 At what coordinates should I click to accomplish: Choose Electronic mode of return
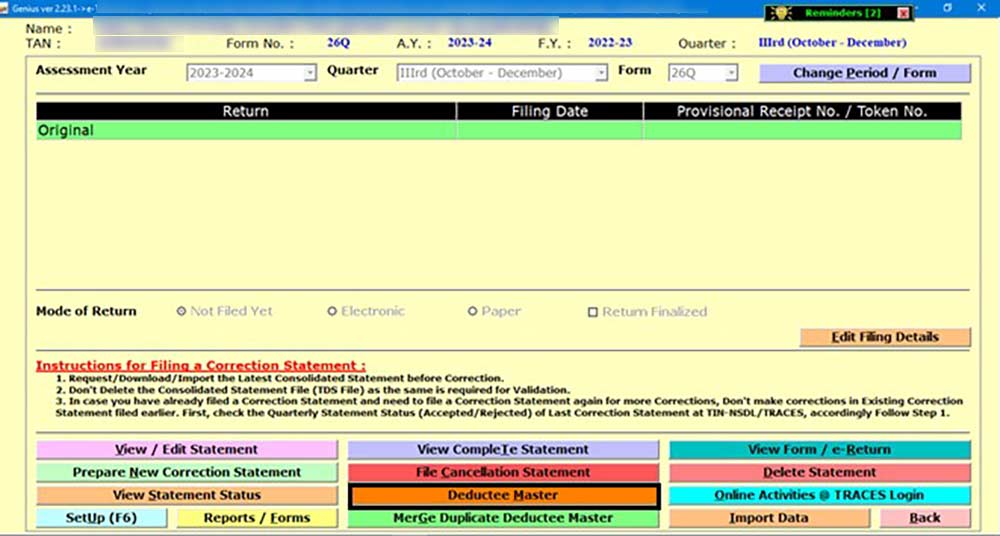pos(332,311)
